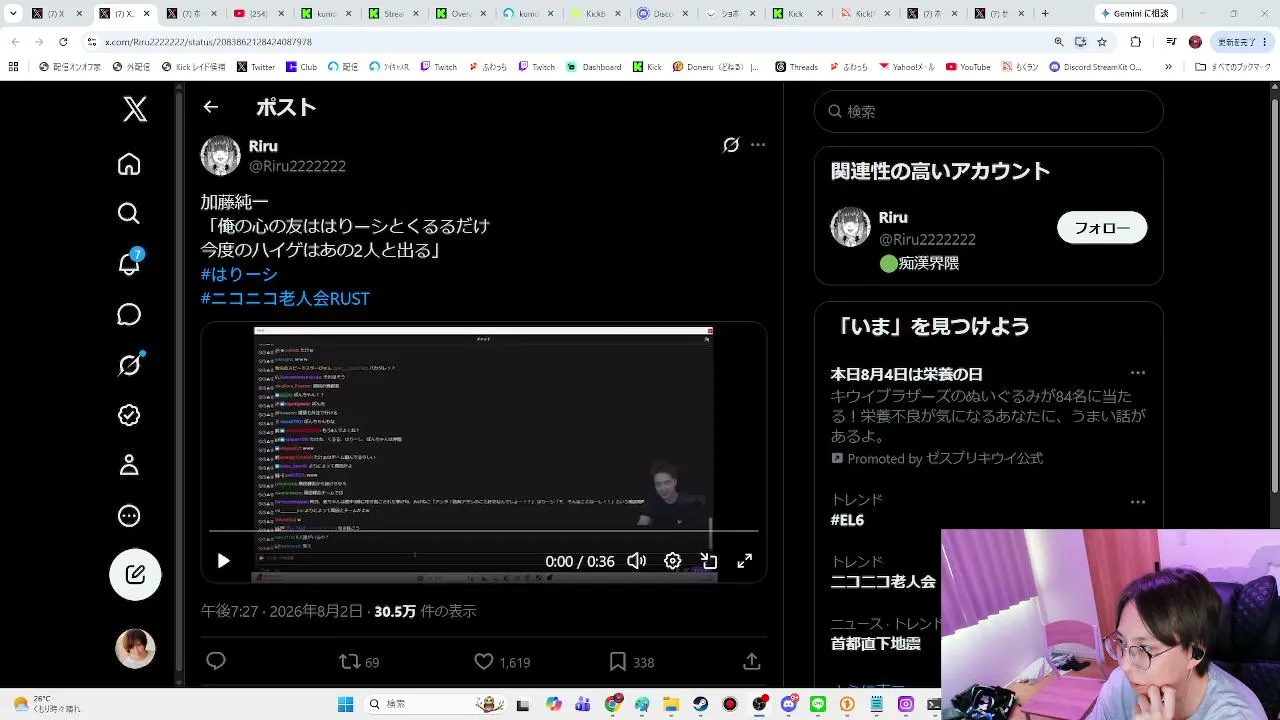Reply to the post via comment icon
This screenshot has height=720, width=1280.
point(215,661)
